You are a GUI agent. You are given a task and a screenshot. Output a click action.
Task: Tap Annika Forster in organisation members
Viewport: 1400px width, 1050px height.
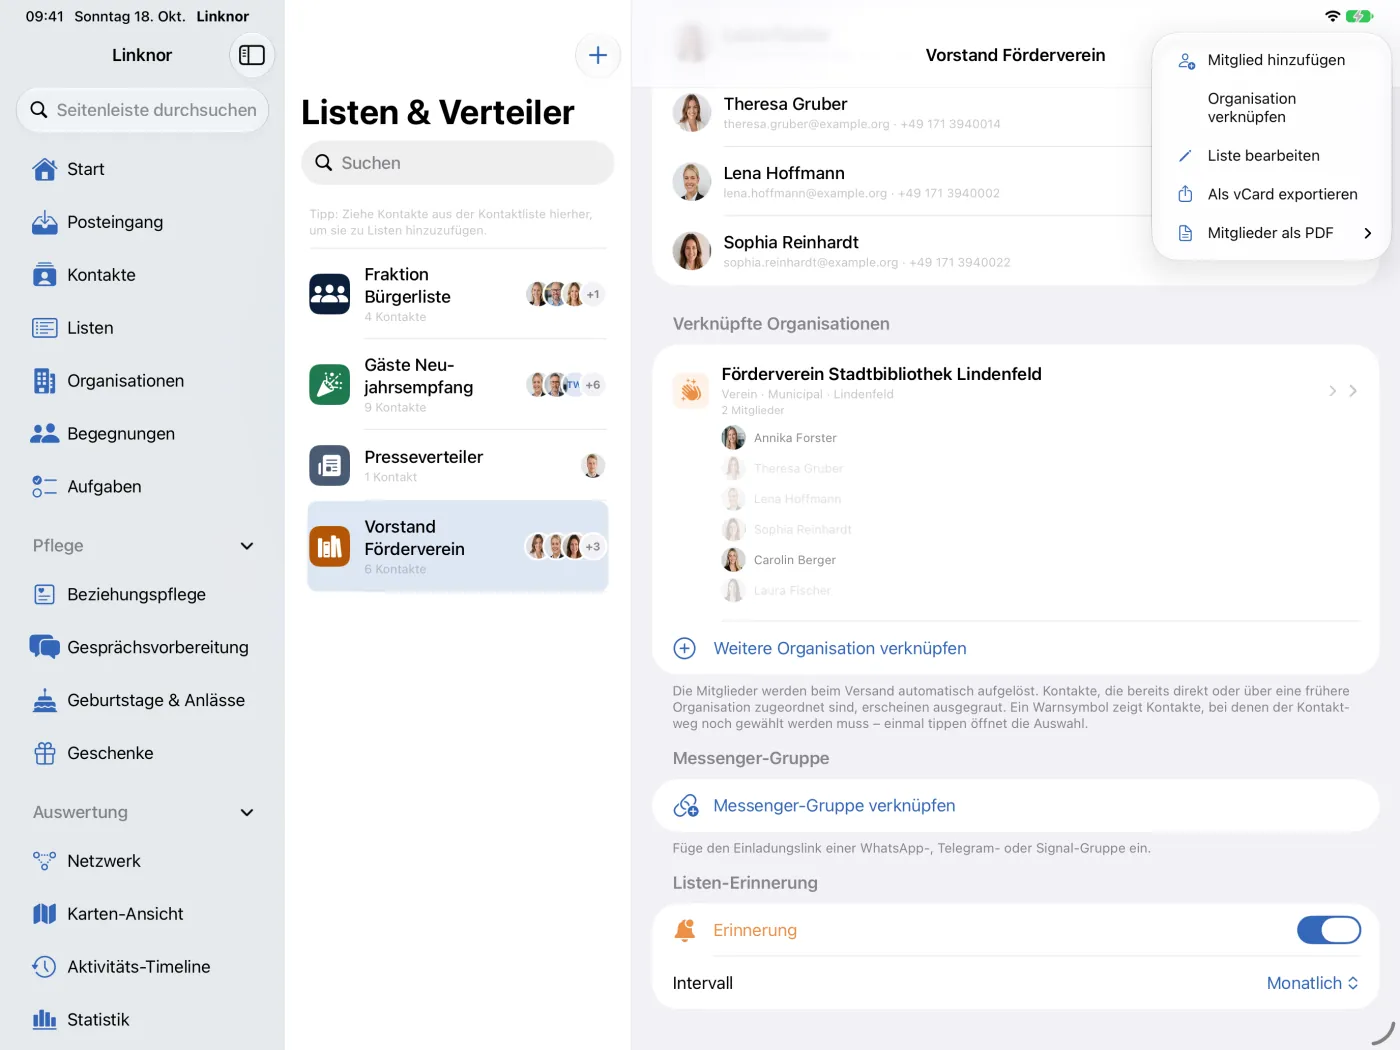pos(780,438)
